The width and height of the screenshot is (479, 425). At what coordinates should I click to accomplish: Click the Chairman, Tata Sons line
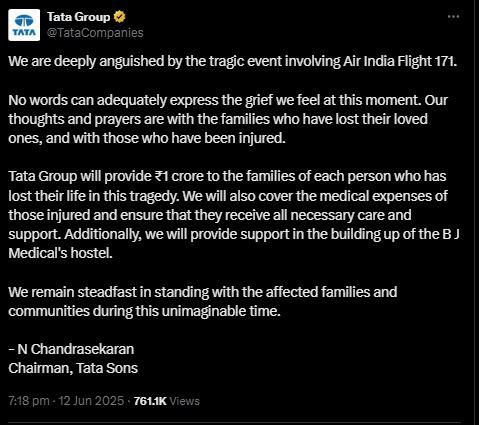pyautogui.click(x=73, y=368)
